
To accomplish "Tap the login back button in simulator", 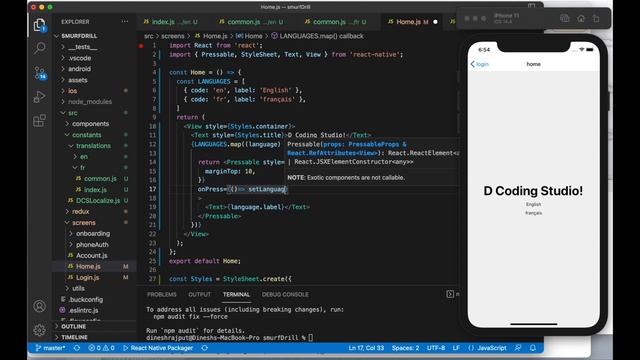I will 479,64.
